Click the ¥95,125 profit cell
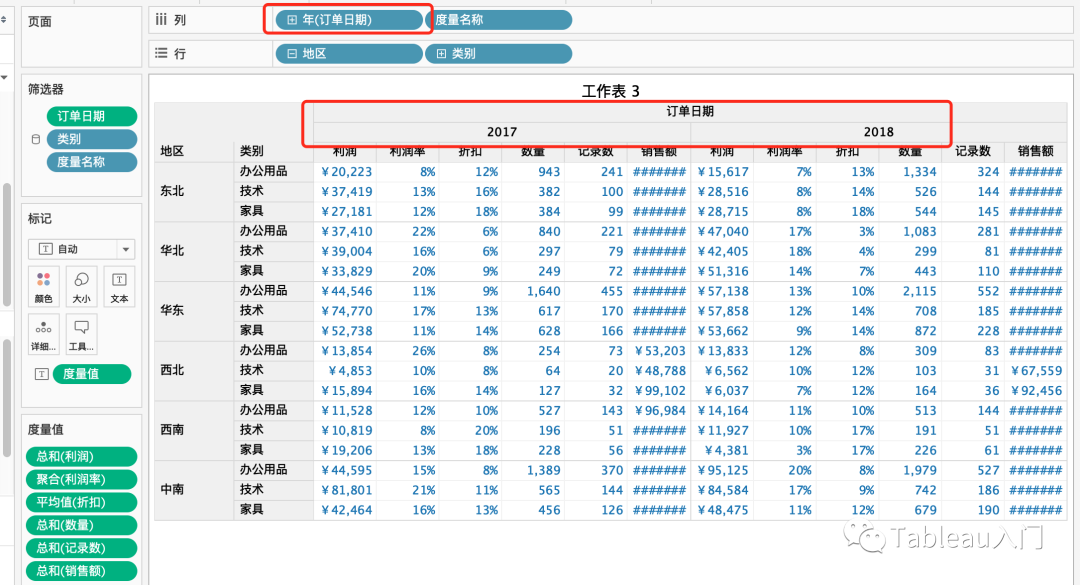The height and width of the screenshot is (585, 1080). pyautogui.click(x=723, y=471)
